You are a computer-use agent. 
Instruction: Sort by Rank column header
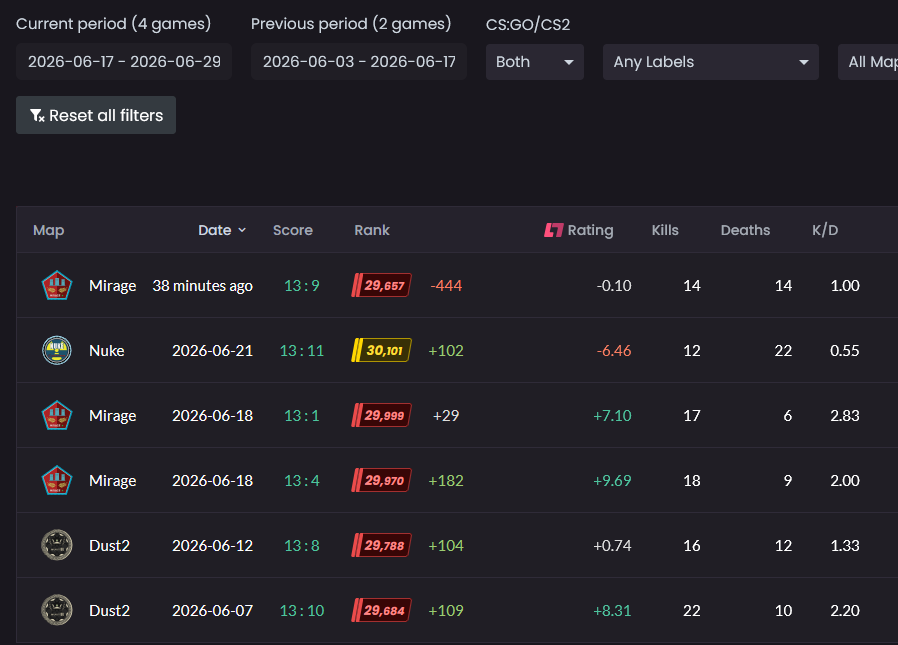[x=372, y=230]
